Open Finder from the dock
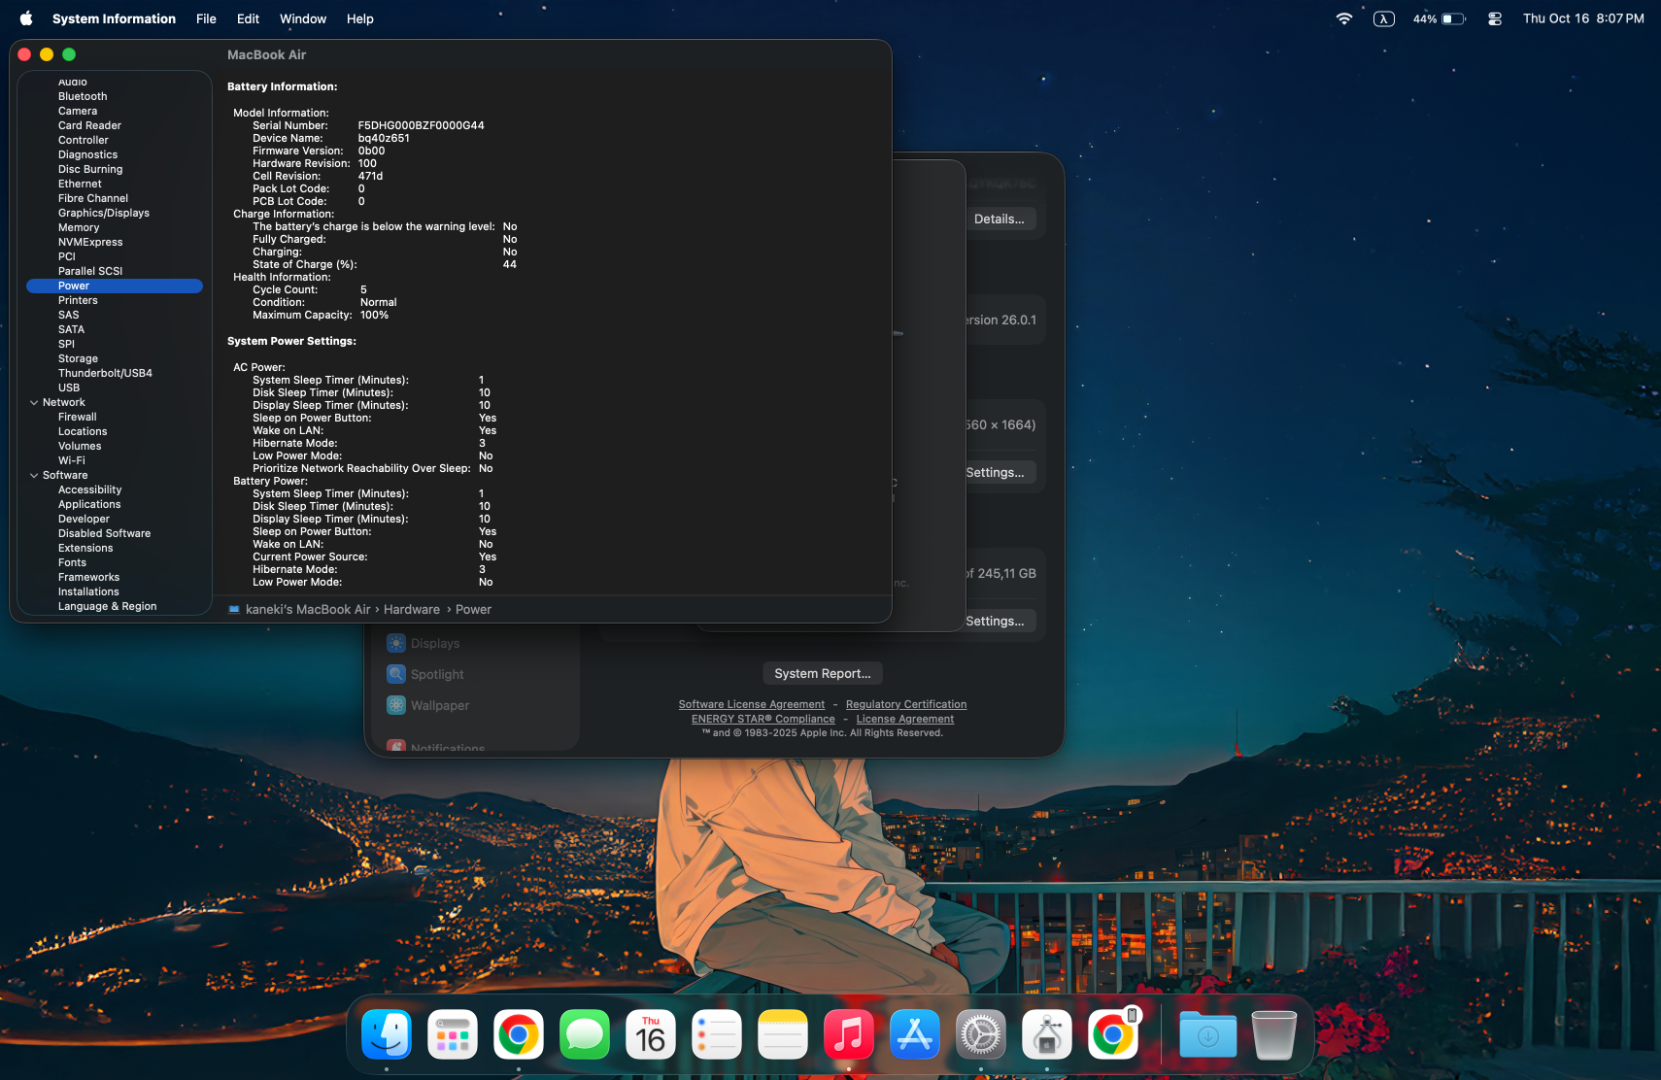The width and height of the screenshot is (1661, 1080). click(x=386, y=1035)
